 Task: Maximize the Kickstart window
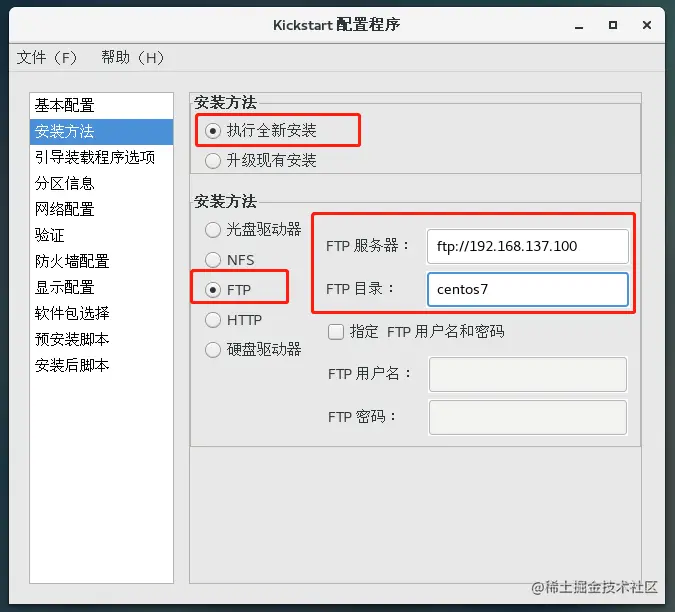613,25
